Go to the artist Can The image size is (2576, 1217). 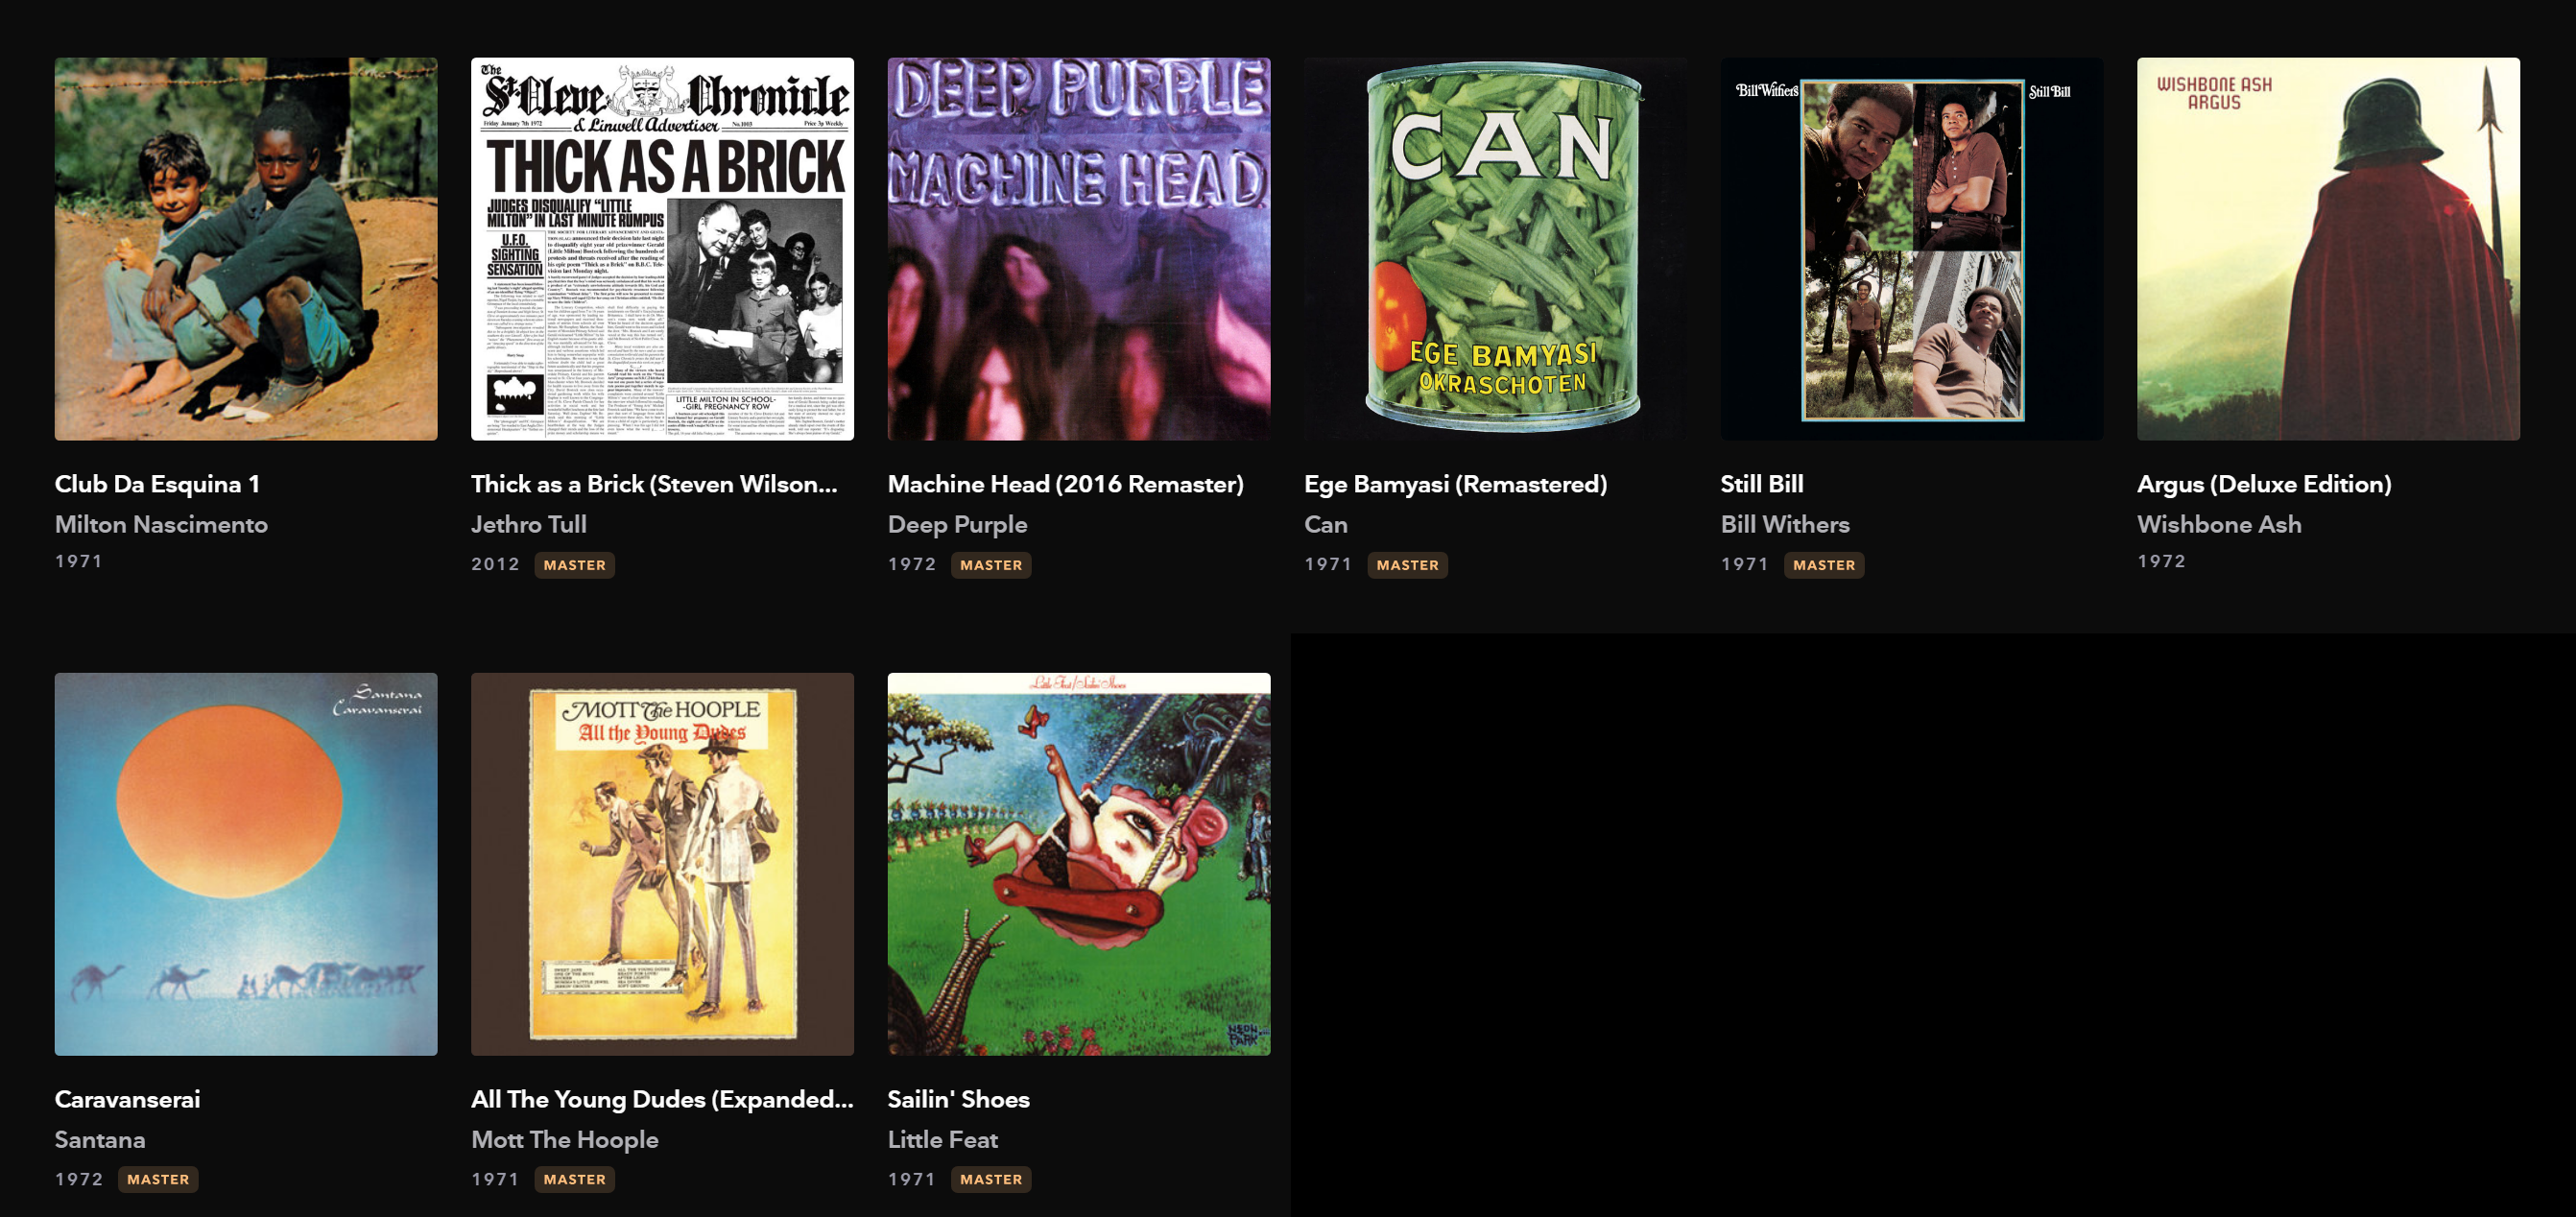click(x=1326, y=525)
